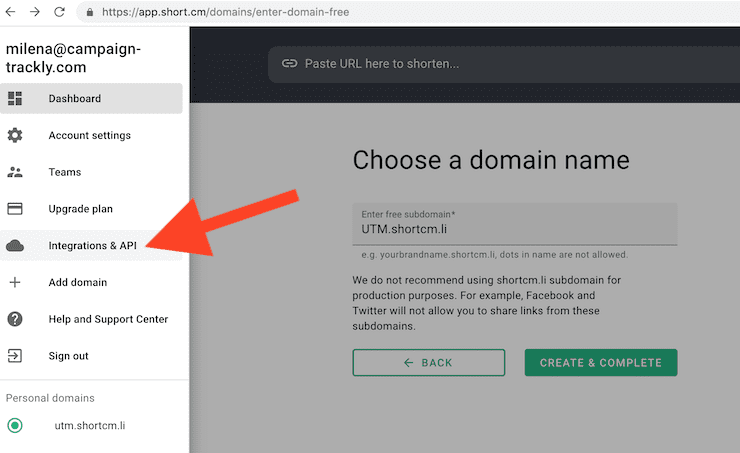The width and height of the screenshot is (740, 453).
Task: Click the Integrations & API cloud icon
Action: [x=15, y=245]
